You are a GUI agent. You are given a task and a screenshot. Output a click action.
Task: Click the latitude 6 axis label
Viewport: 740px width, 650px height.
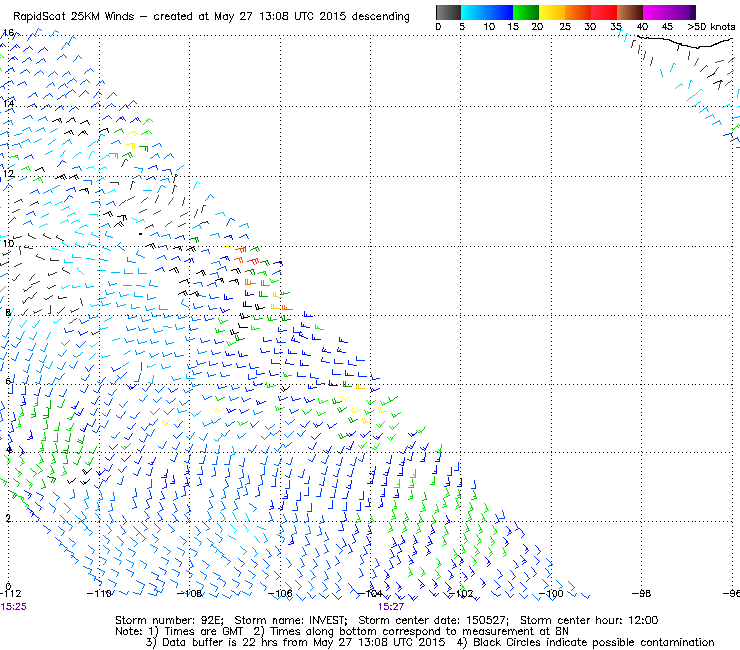point(8,381)
